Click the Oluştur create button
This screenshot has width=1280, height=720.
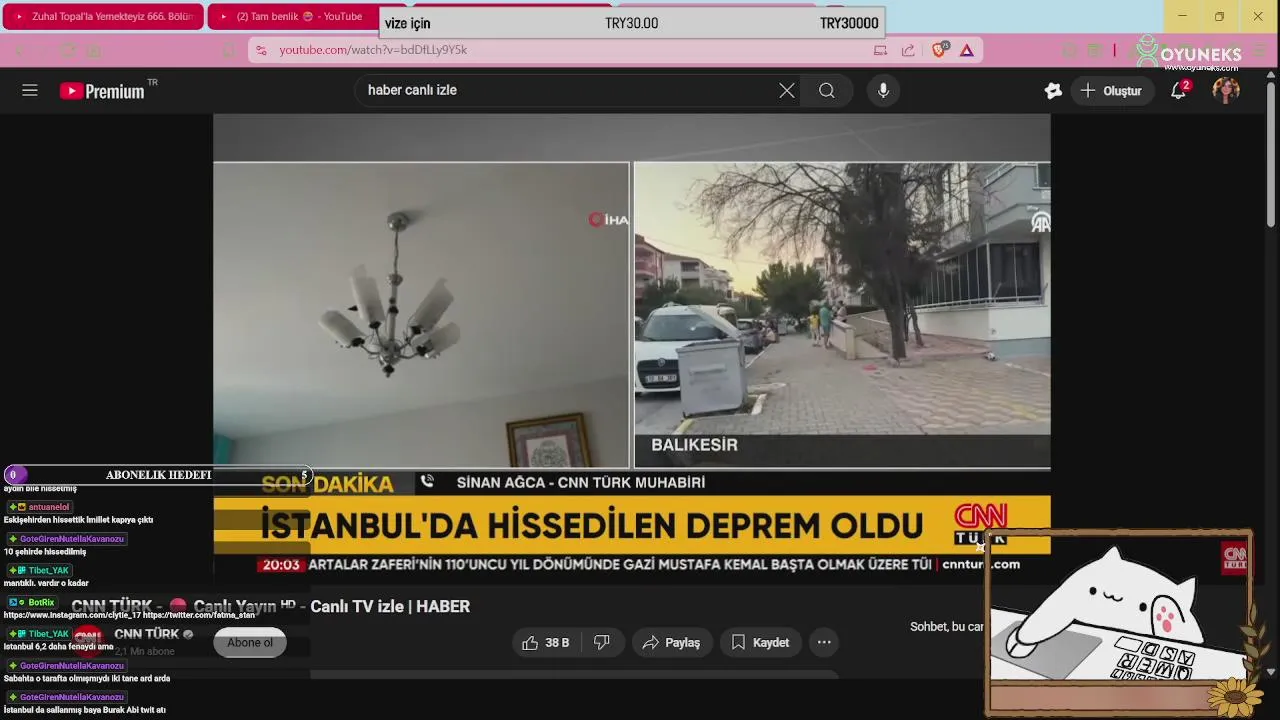[1111, 91]
